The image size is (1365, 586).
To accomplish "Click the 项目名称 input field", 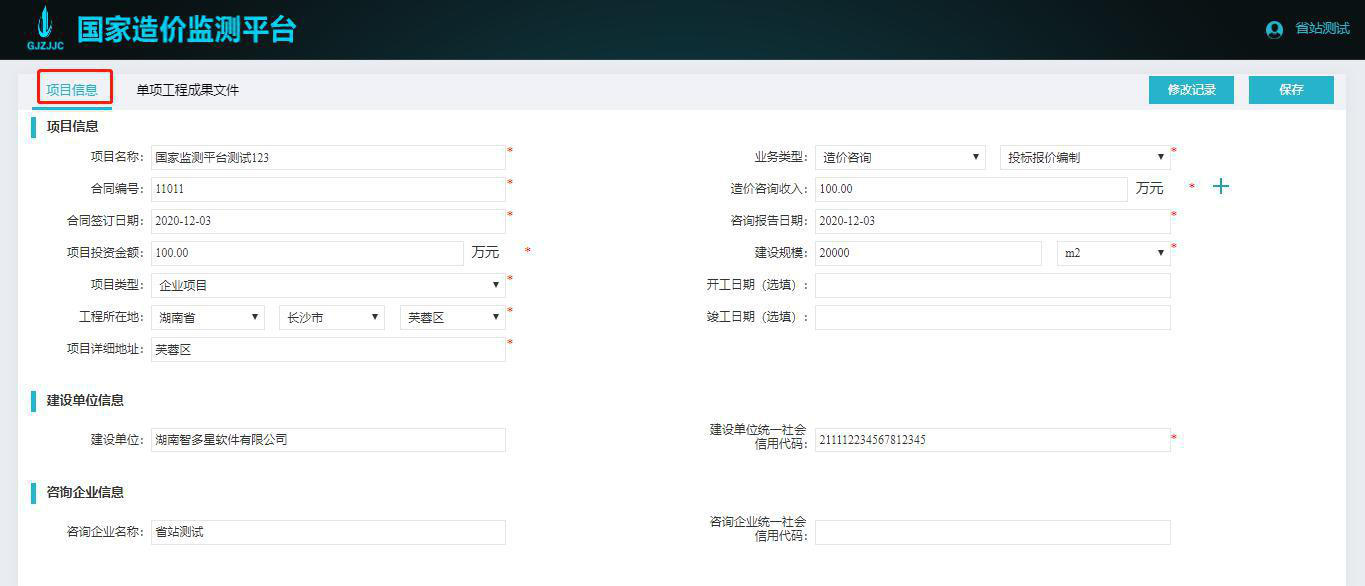I will [330, 157].
